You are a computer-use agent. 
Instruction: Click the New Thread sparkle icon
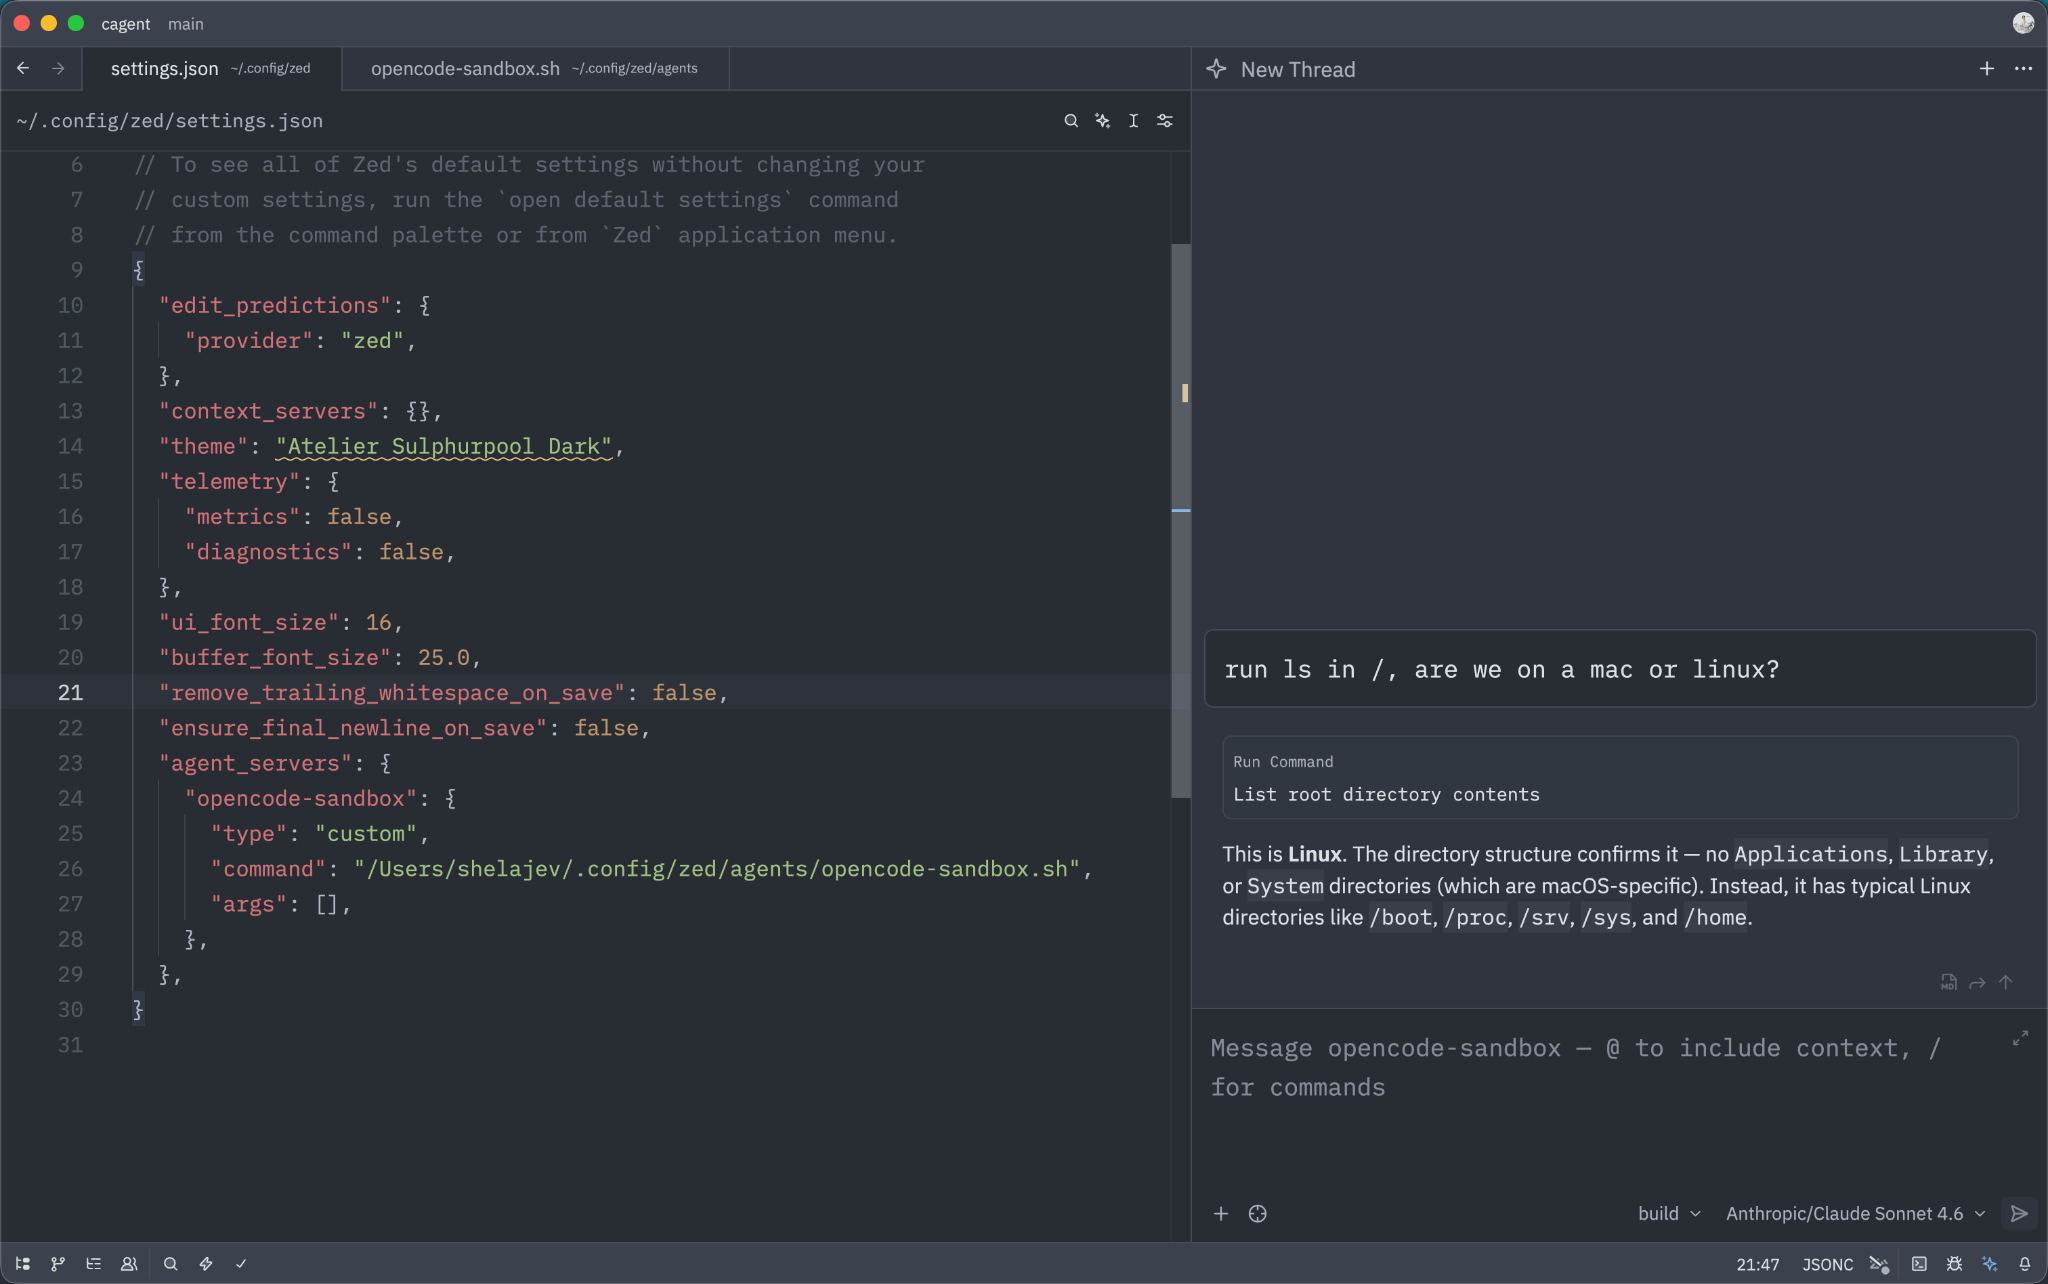(x=1216, y=69)
